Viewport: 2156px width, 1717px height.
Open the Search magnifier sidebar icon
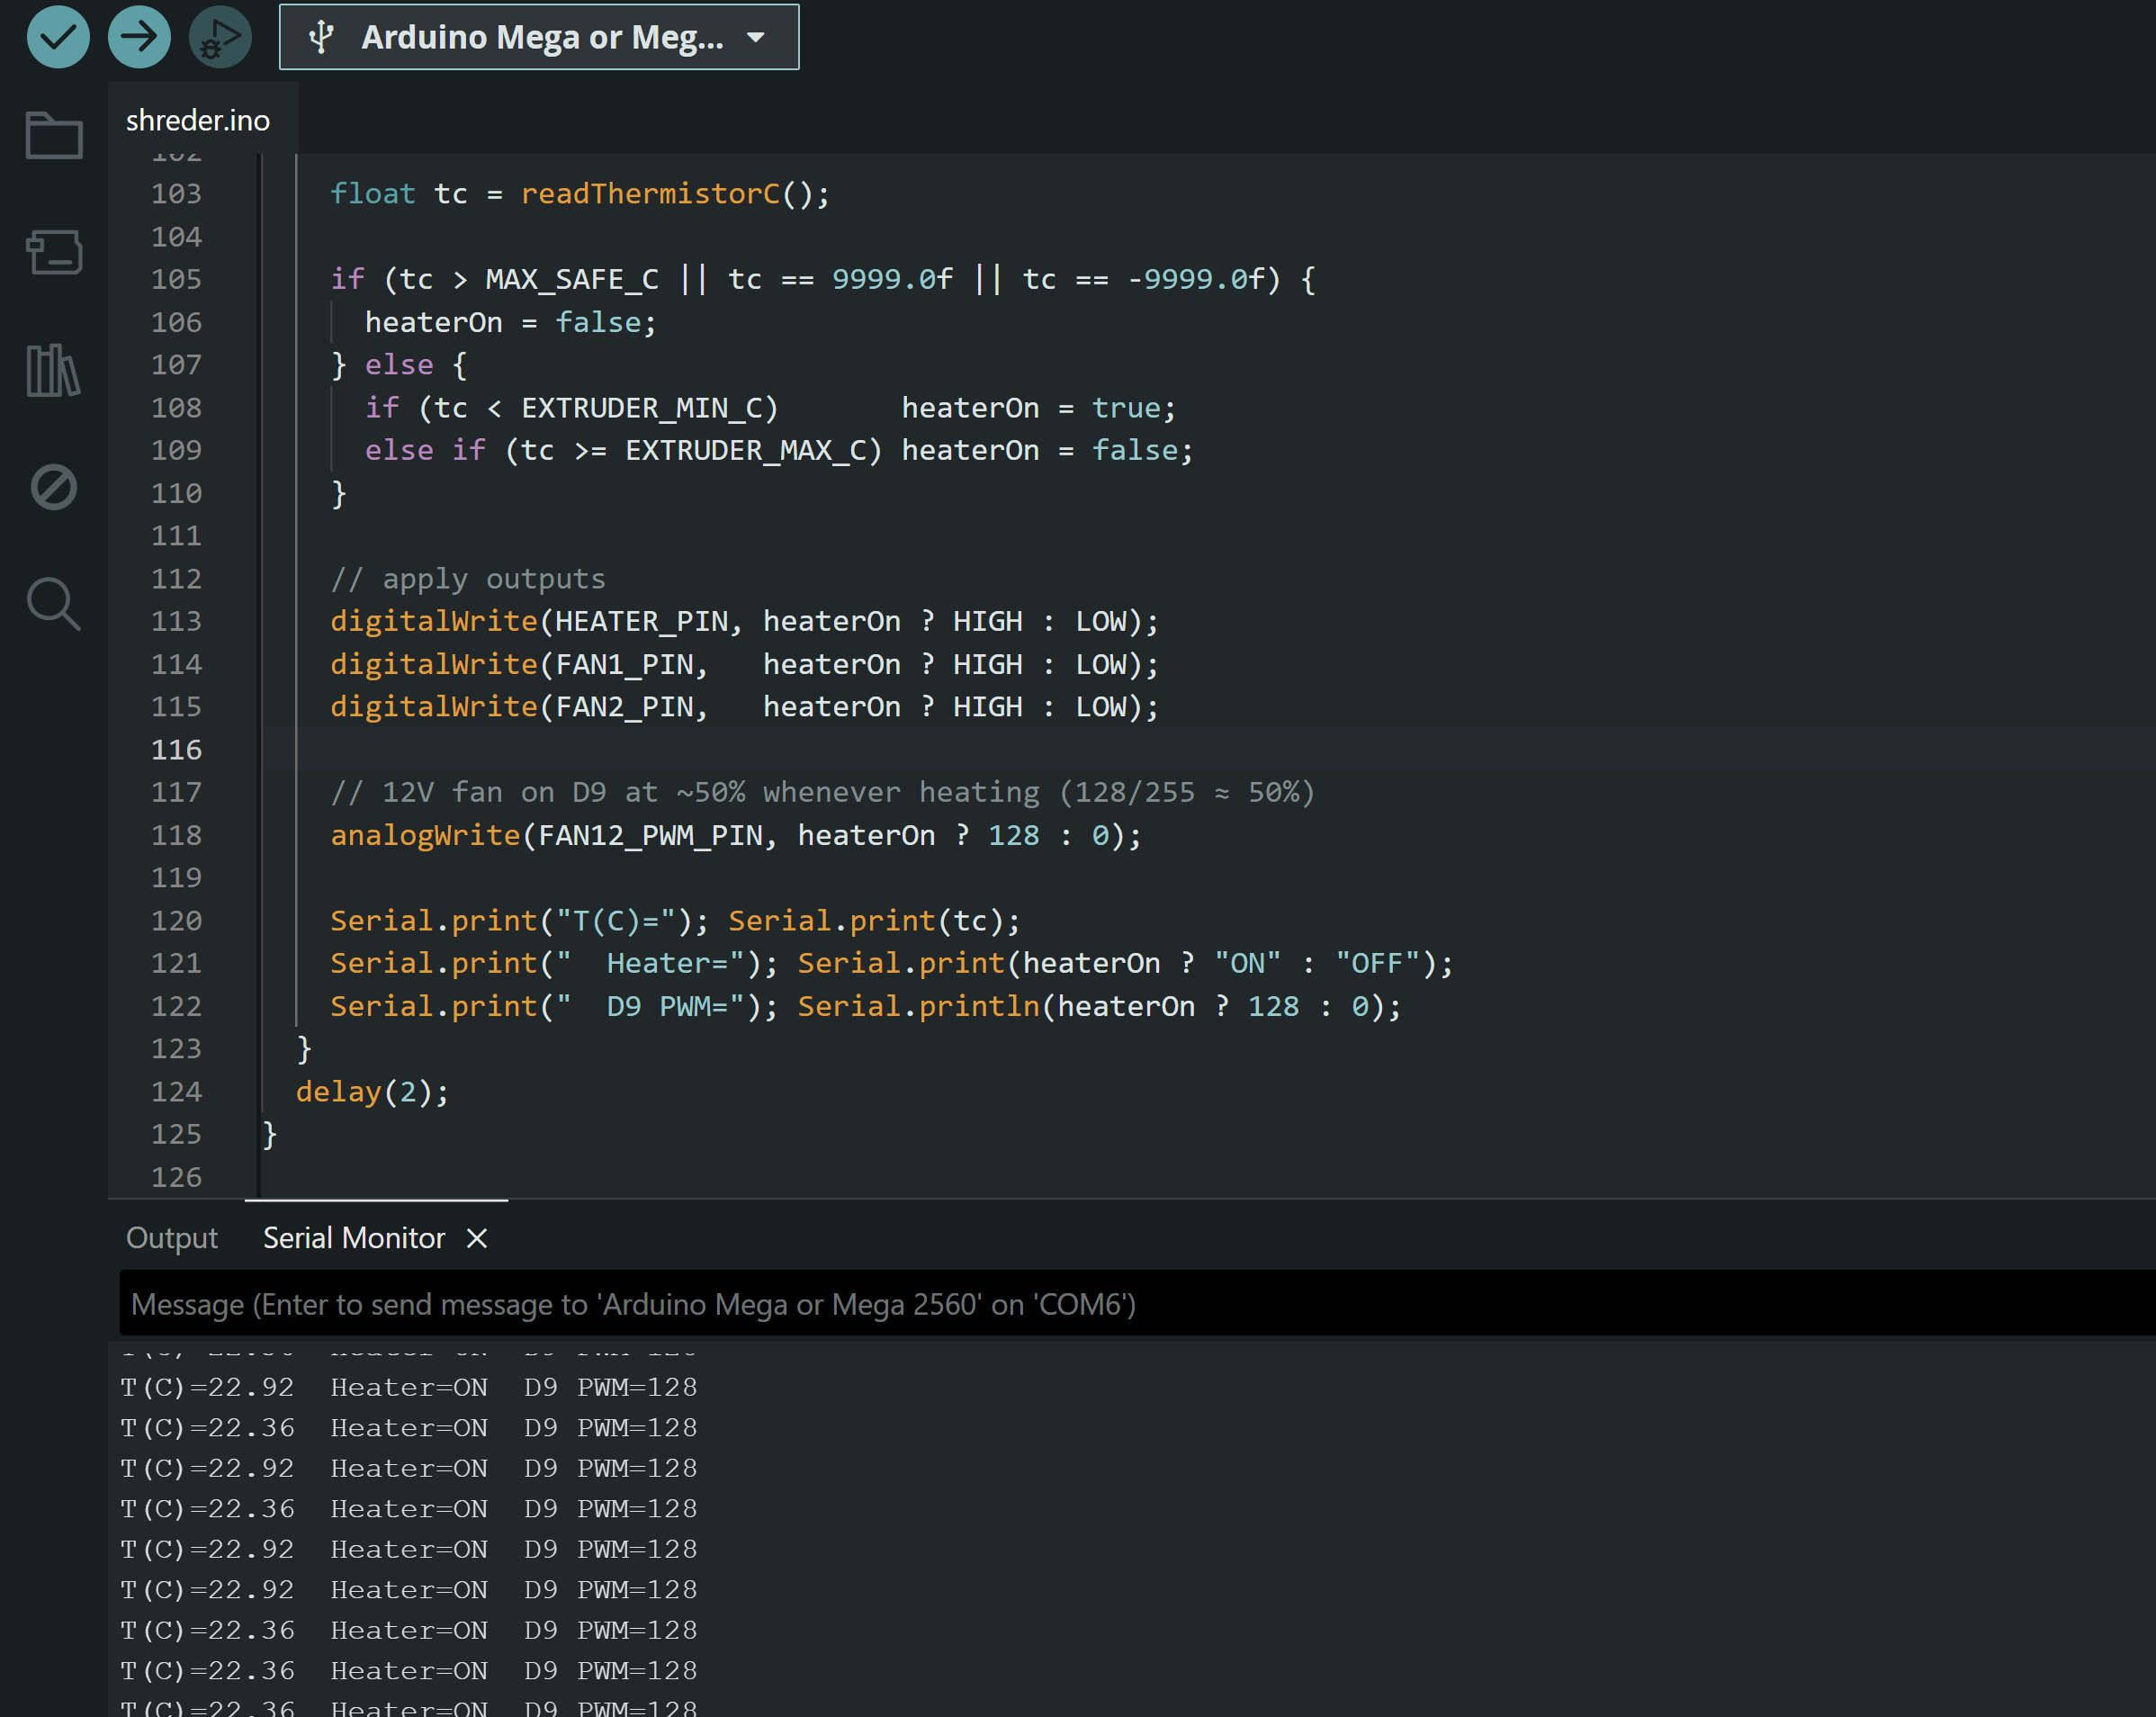coord(53,604)
